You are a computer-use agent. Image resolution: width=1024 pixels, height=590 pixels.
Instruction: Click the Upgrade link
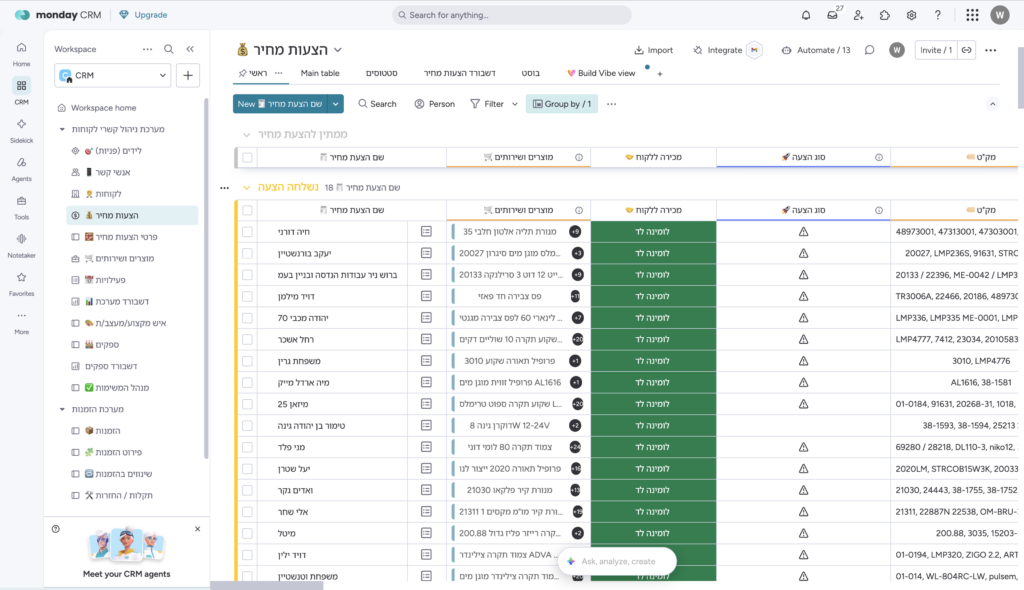click(x=144, y=15)
